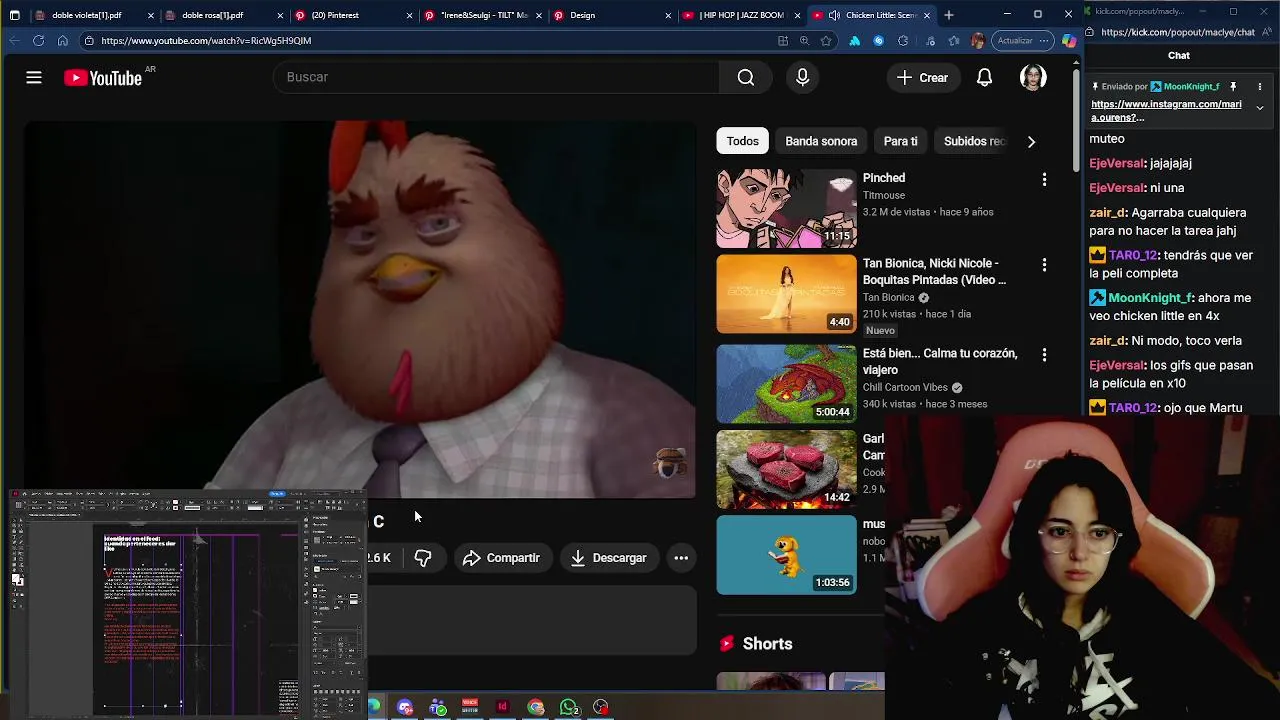
Task: Open browser extensions puzzle icon
Action: (903, 41)
